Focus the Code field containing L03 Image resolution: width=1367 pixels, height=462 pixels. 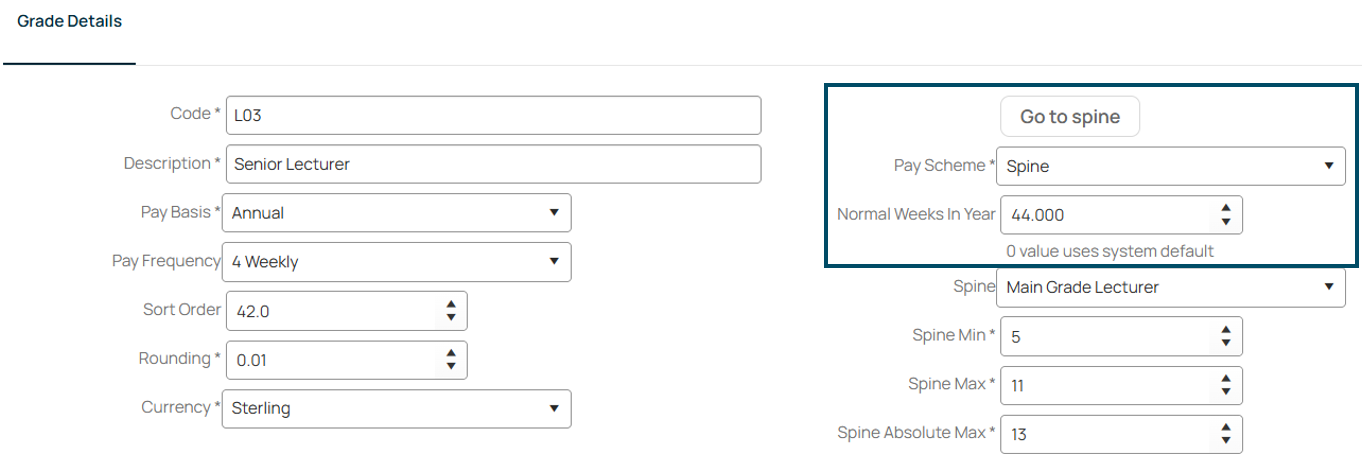(494, 115)
